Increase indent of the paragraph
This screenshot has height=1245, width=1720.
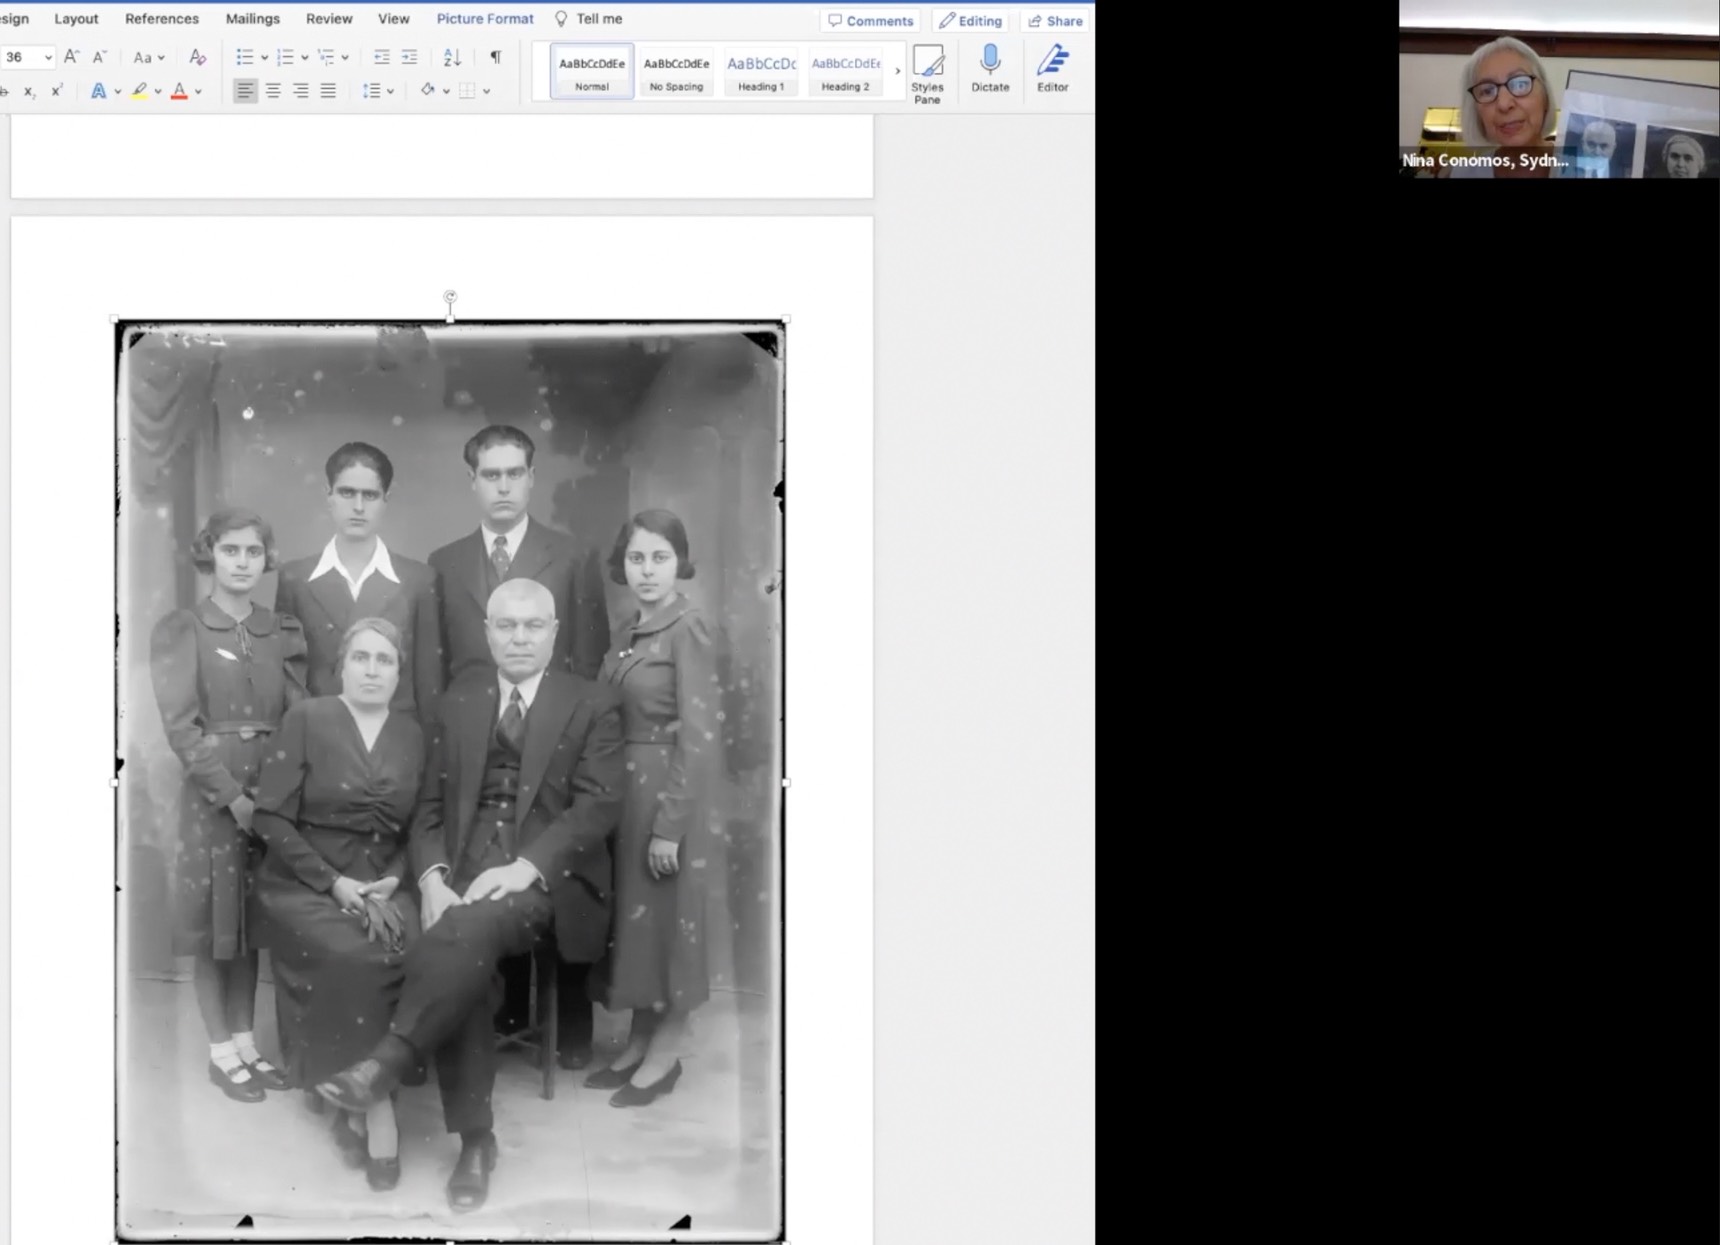point(409,57)
